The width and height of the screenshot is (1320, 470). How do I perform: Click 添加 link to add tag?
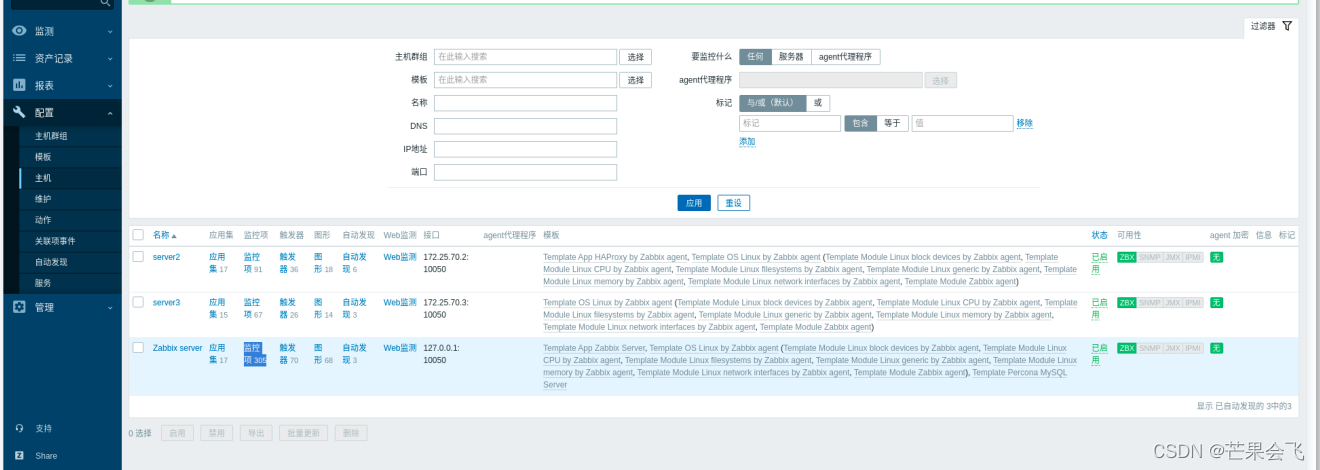(x=747, y=142)
